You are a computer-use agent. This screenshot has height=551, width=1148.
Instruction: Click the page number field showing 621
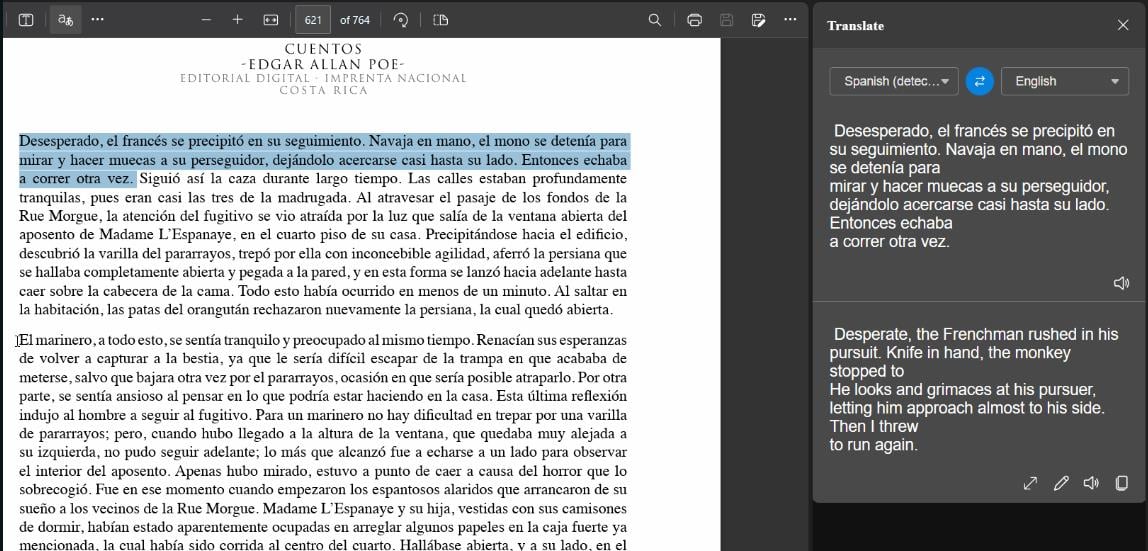(313, 20)
